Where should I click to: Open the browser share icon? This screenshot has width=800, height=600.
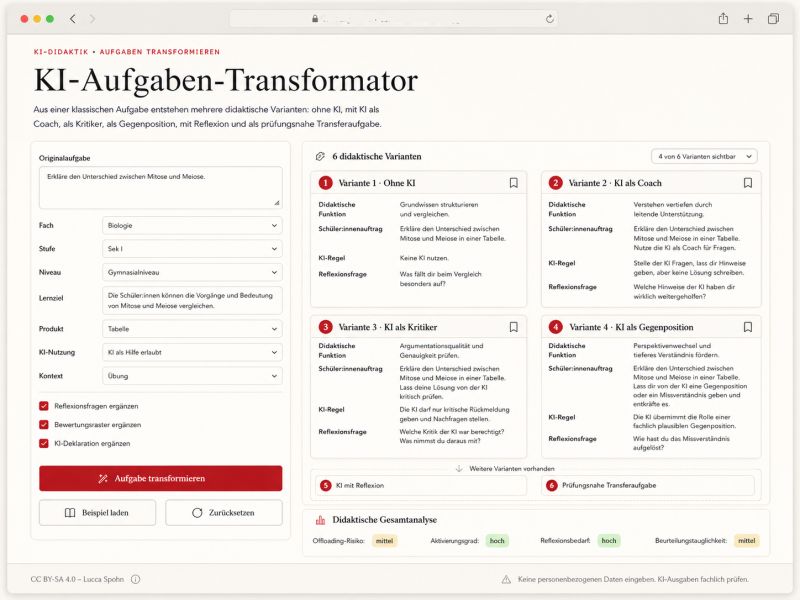coord(723,19)
